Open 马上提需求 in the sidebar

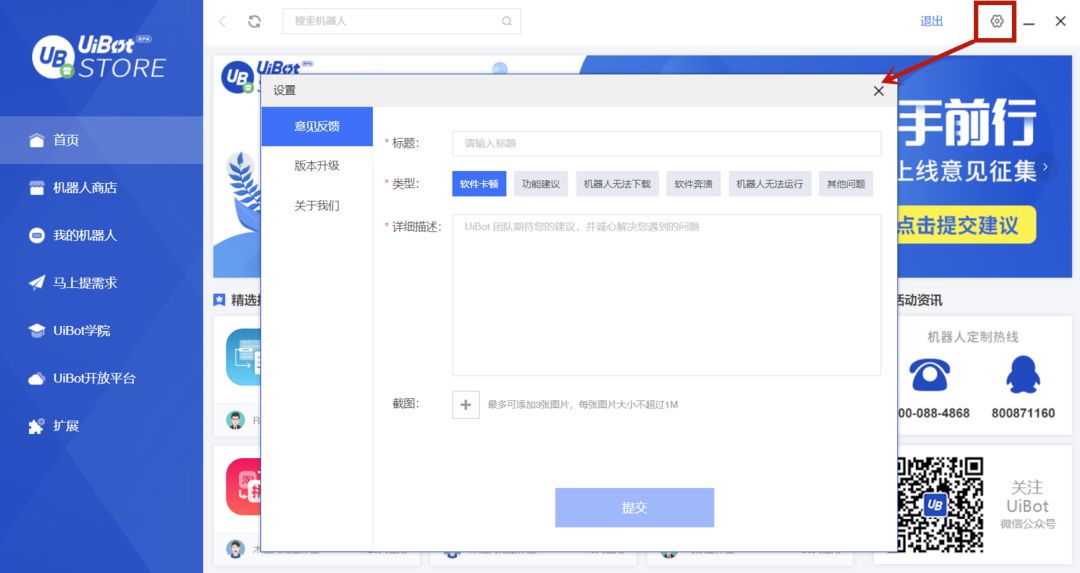pos(101,283)
